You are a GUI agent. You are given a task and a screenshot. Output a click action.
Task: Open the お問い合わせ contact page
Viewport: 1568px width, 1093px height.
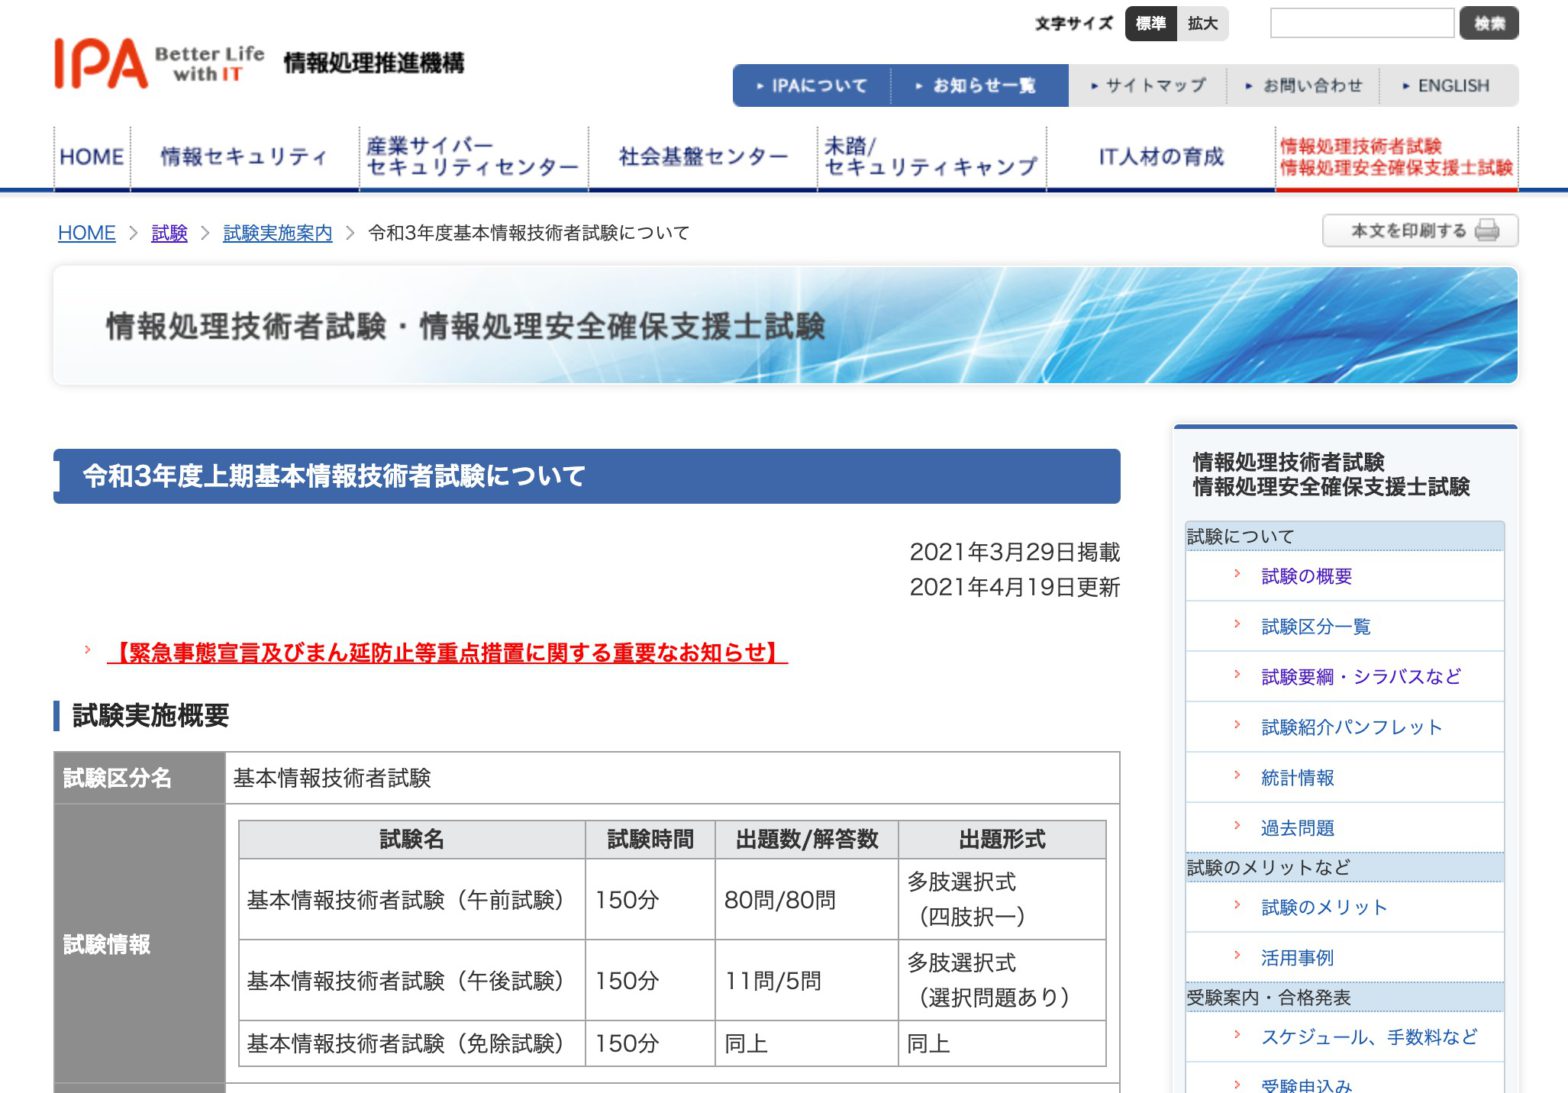(x=1305, y=86)
